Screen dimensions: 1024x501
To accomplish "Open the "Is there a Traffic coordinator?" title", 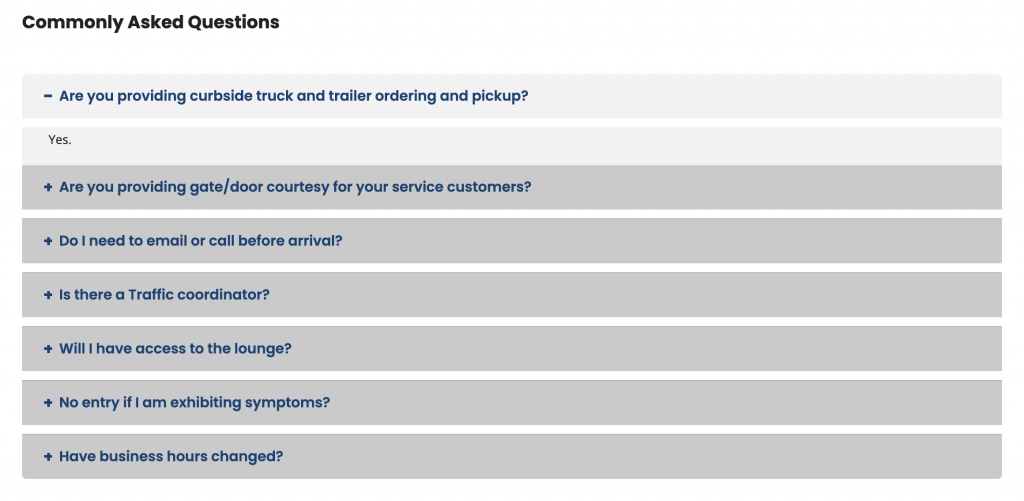I will point(164,296).
